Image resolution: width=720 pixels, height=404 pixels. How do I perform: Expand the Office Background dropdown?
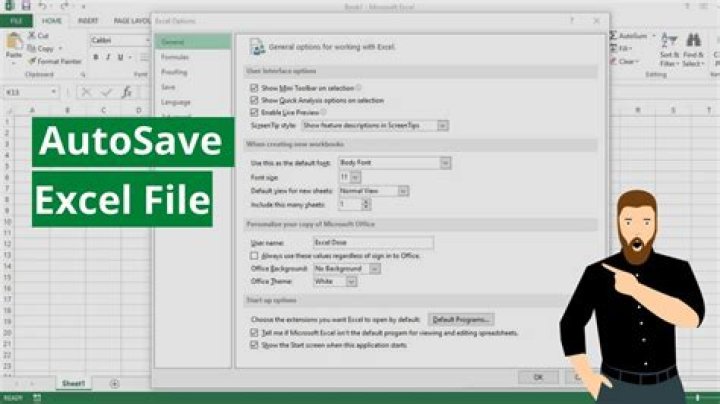coord(375,268)
